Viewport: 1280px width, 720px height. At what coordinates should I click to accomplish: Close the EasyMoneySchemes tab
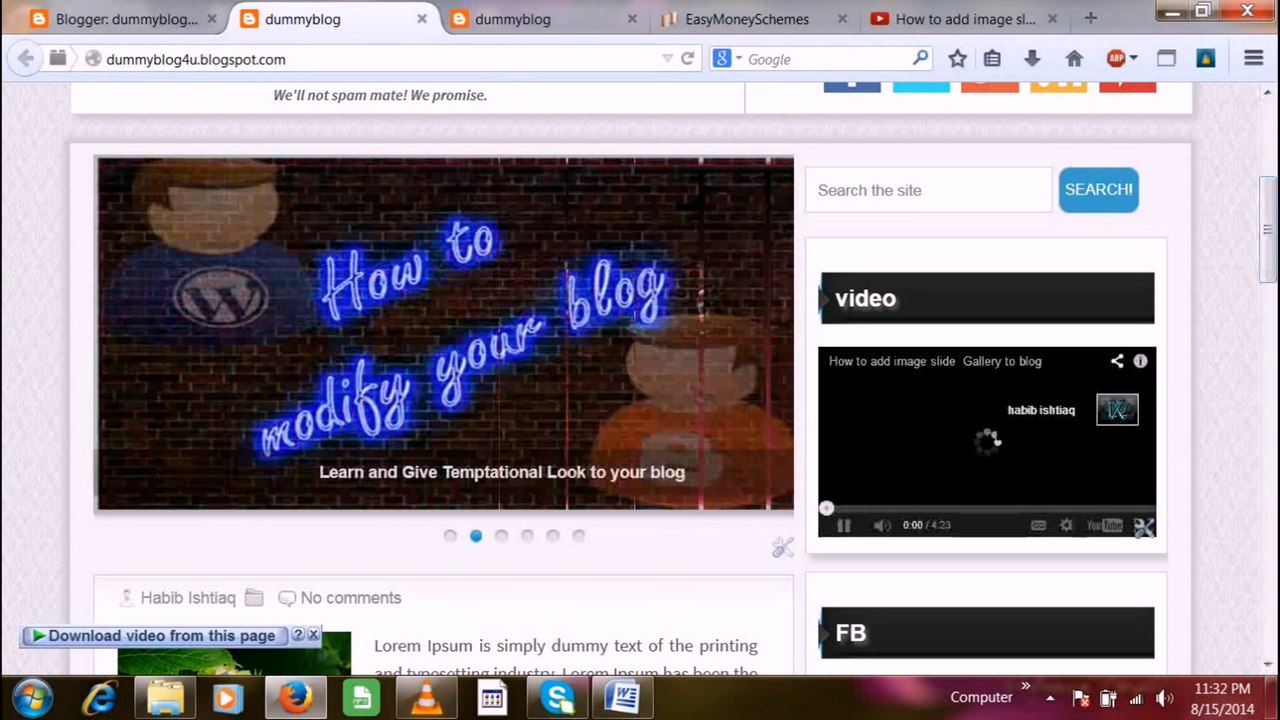(842, 18)
